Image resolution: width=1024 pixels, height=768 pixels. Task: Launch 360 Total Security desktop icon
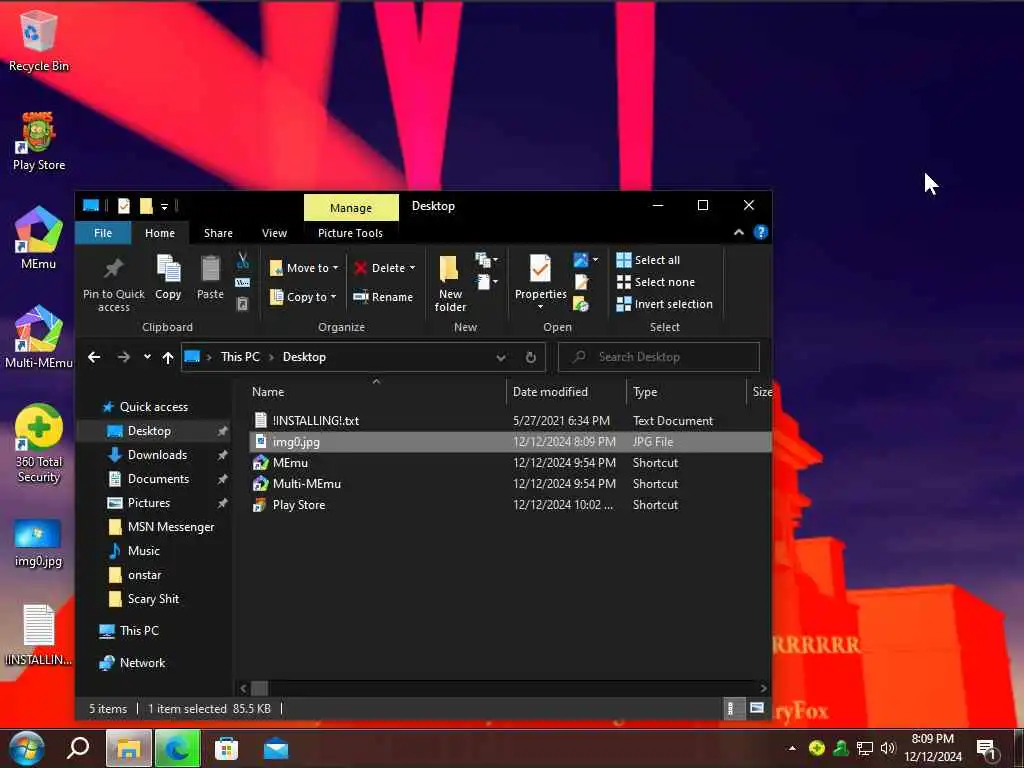39,444
